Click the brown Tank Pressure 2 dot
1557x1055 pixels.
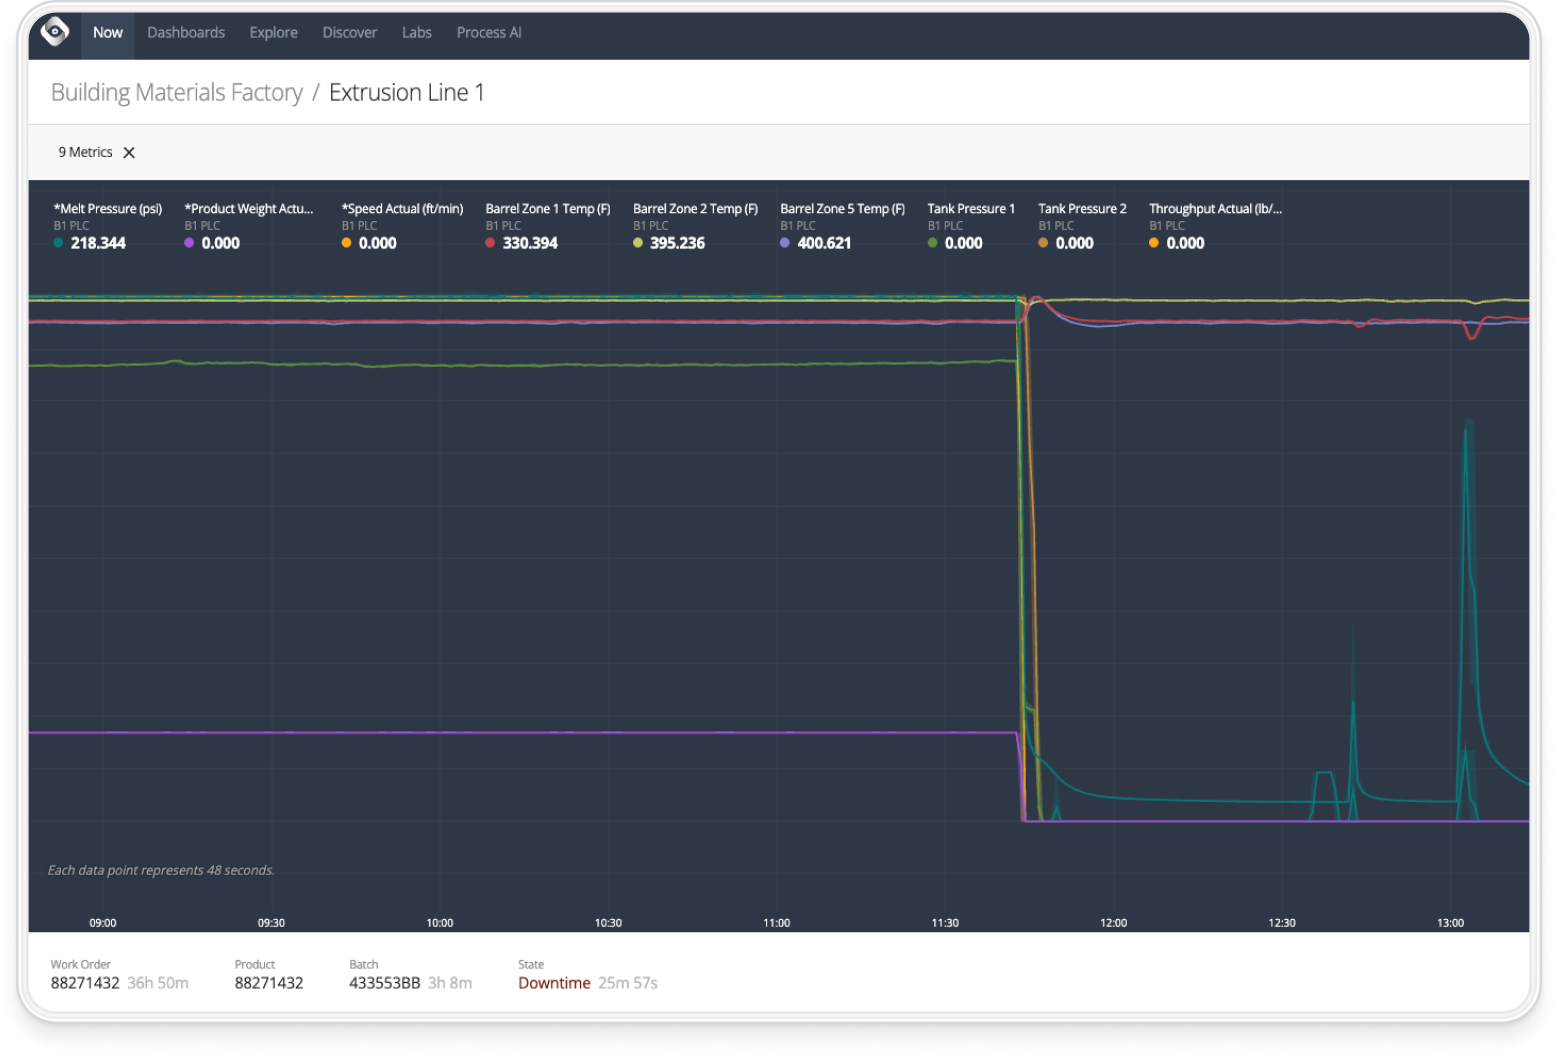1043,243
